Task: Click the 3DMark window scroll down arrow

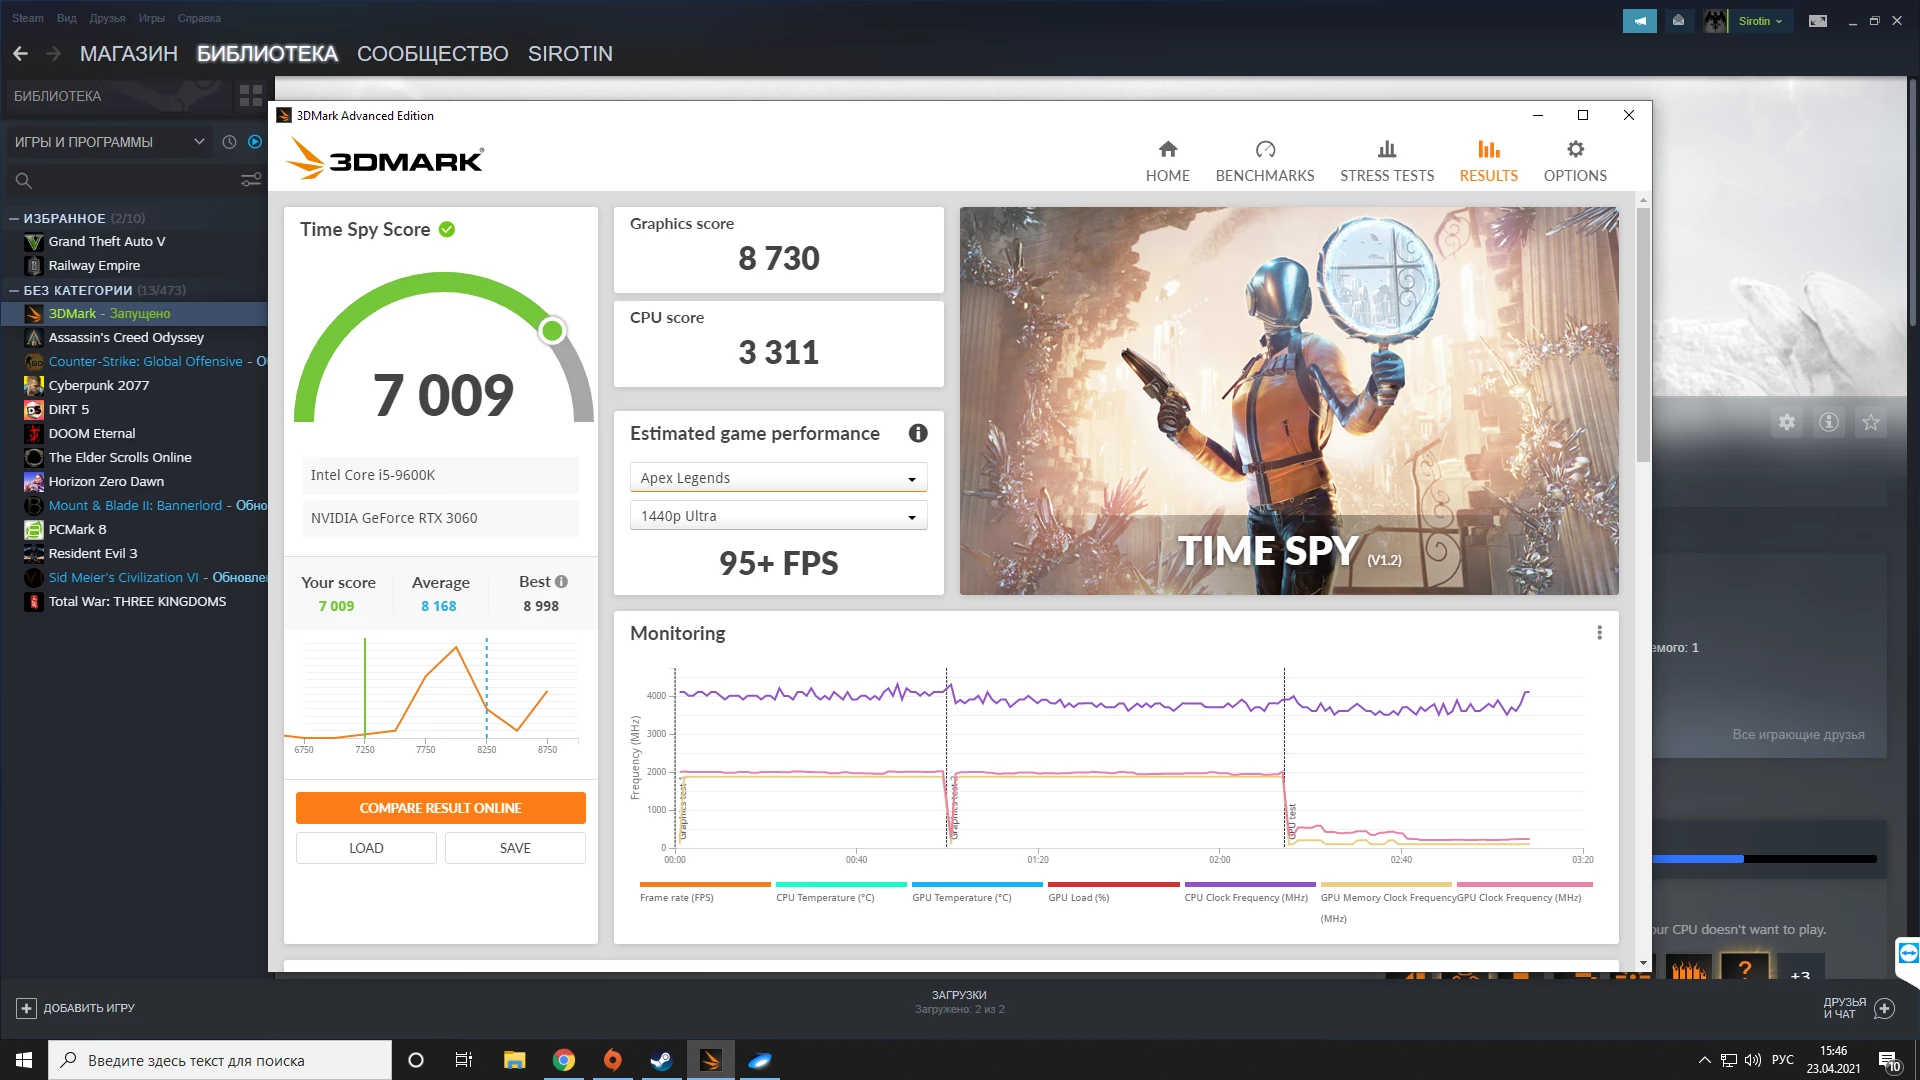Action: click(x=1643, y=963)
